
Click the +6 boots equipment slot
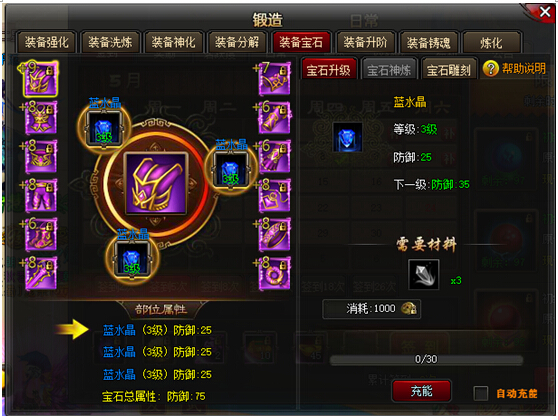pyautogui.click(x=41, y=235)
